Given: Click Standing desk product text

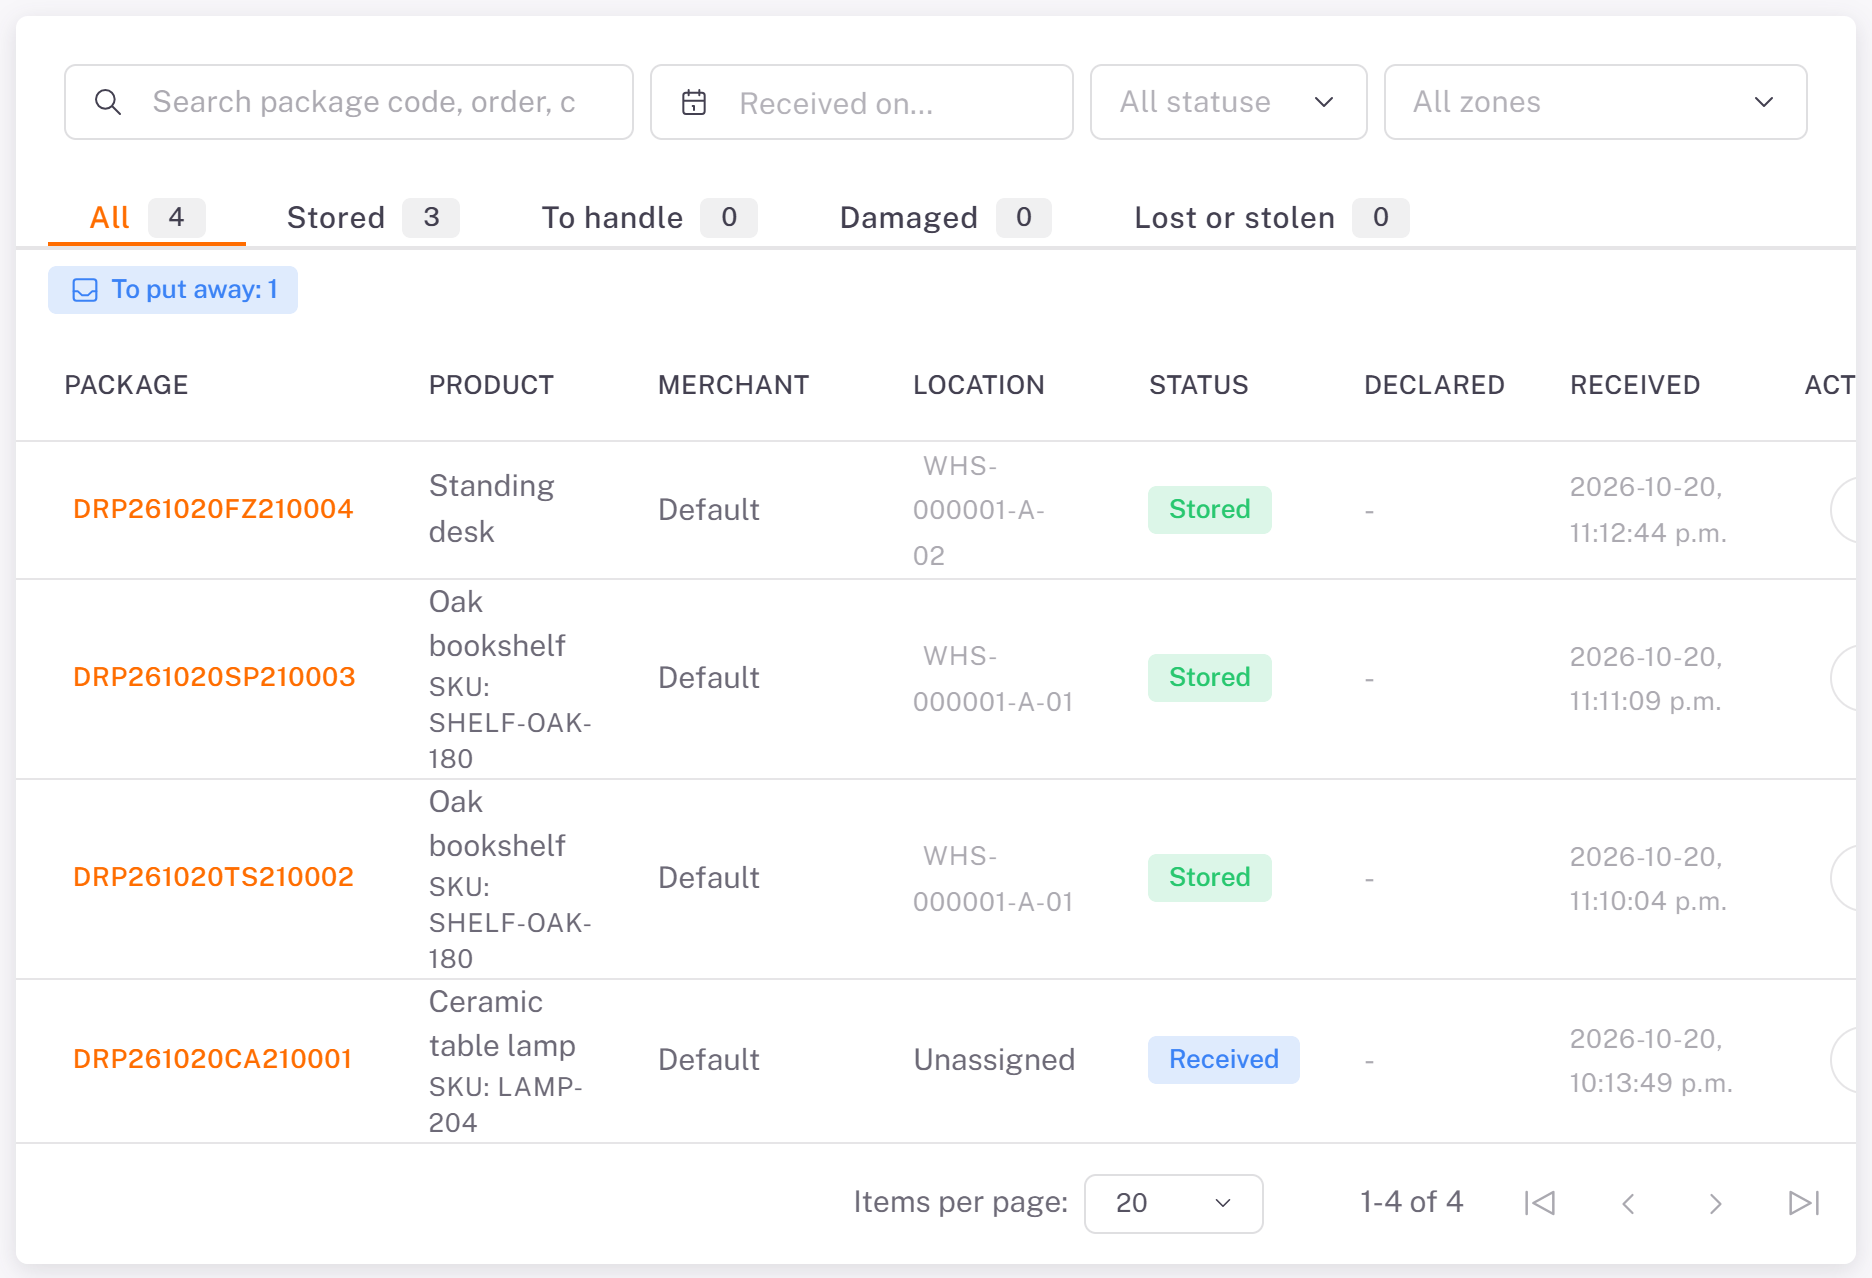Looking at the screenshot, I should pyautogui.click(x=491, y=509).
